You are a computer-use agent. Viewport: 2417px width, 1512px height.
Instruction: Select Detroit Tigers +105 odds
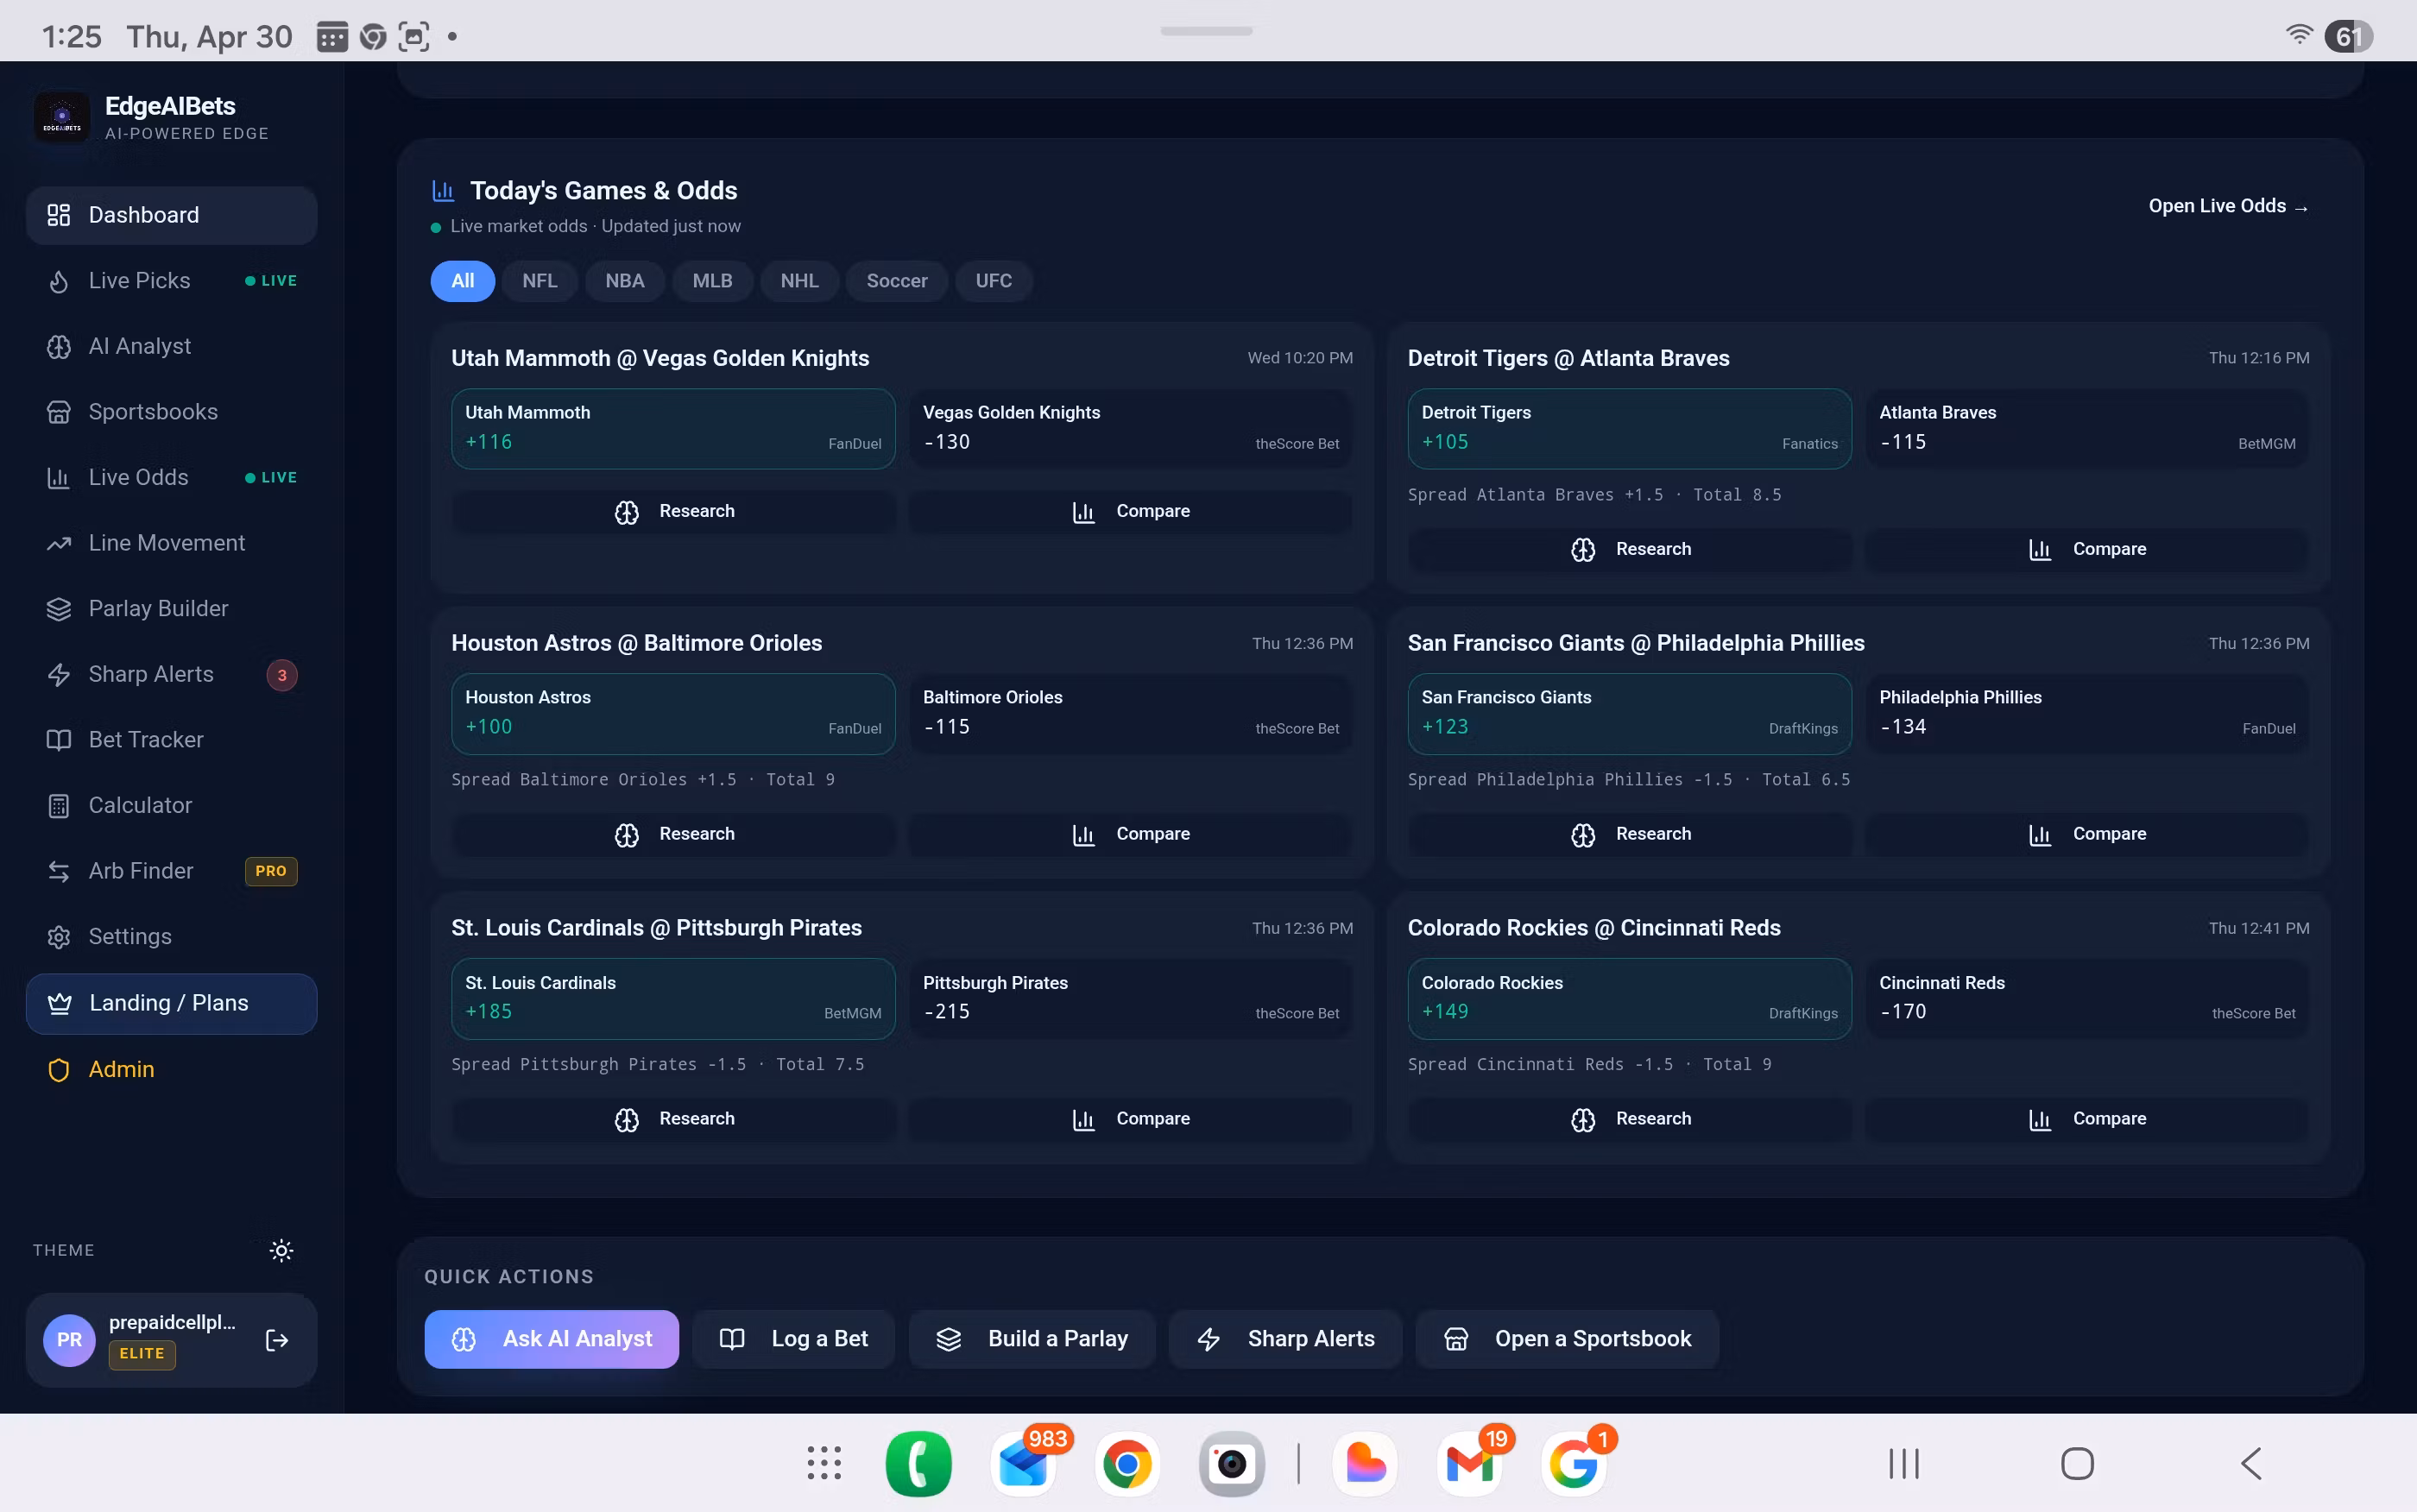coord(1629,429)
